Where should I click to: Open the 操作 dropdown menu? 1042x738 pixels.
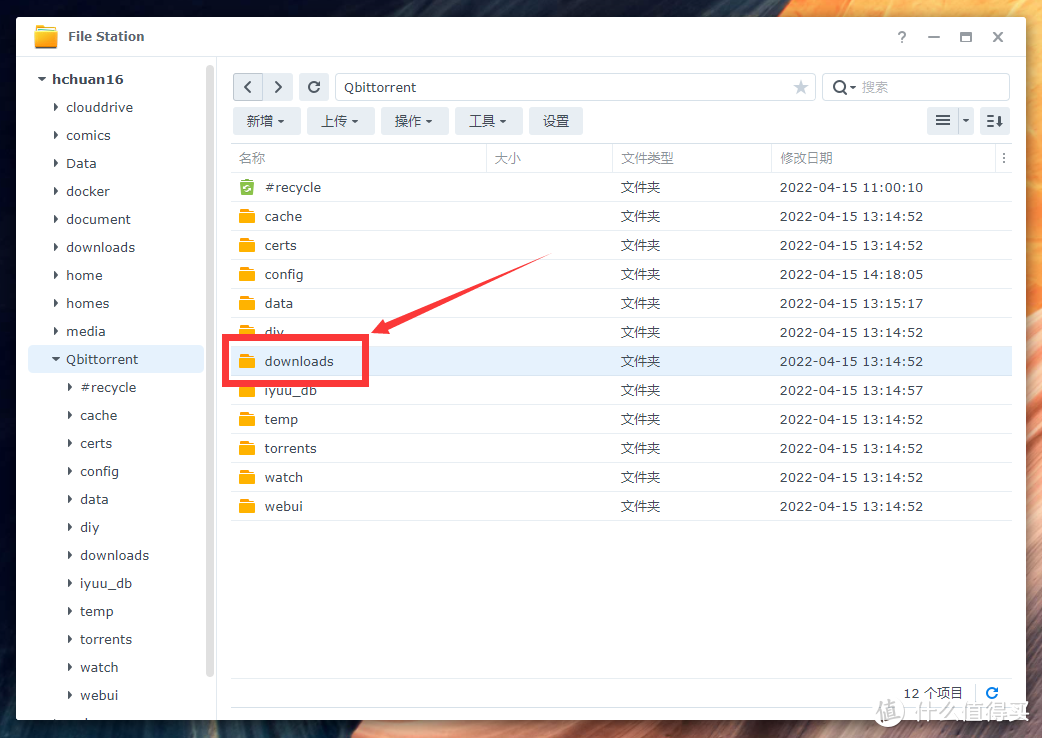[414, 121]
